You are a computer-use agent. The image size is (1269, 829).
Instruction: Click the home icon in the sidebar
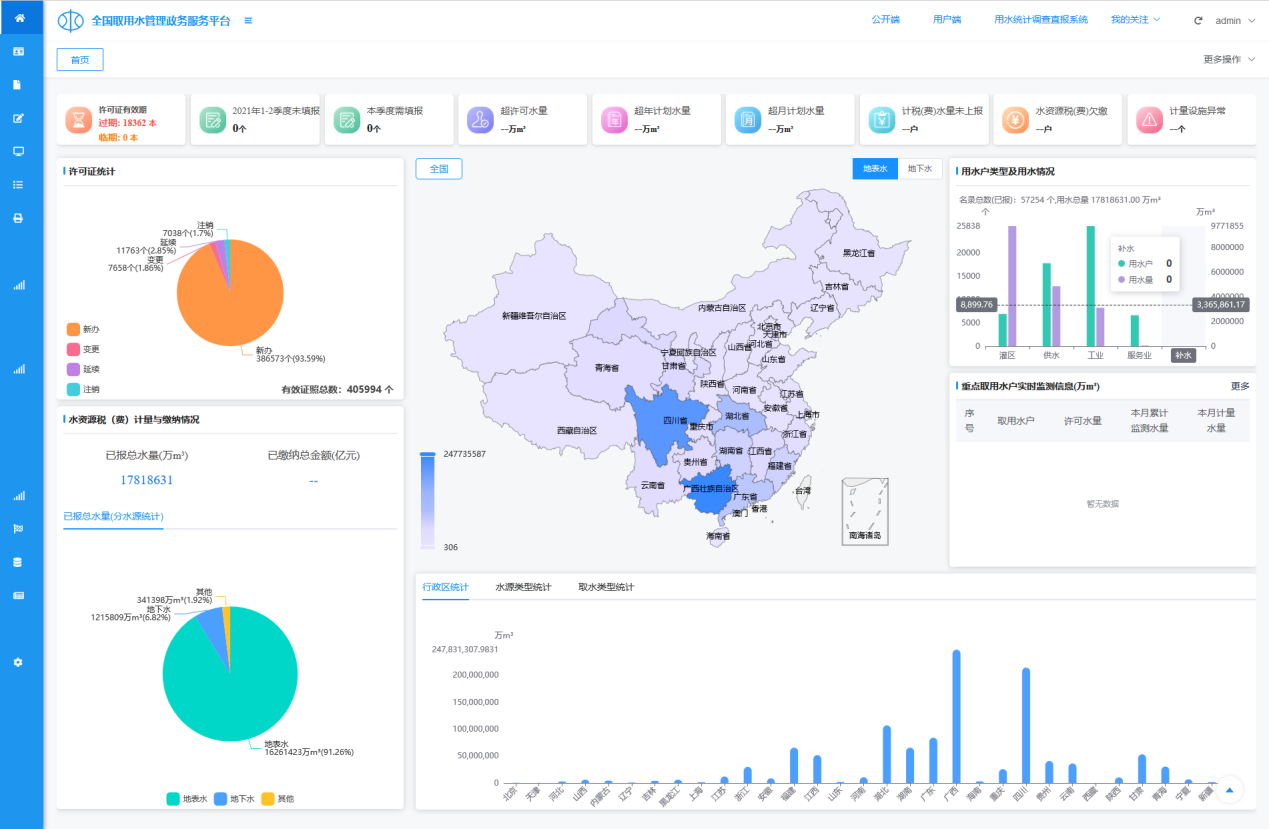click(19, 18)
